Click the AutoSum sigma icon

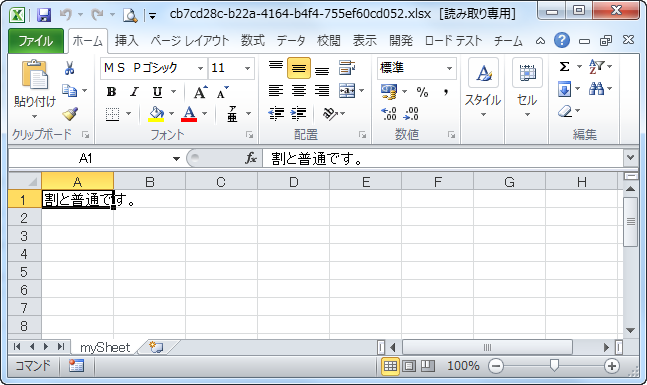[564, 66]
